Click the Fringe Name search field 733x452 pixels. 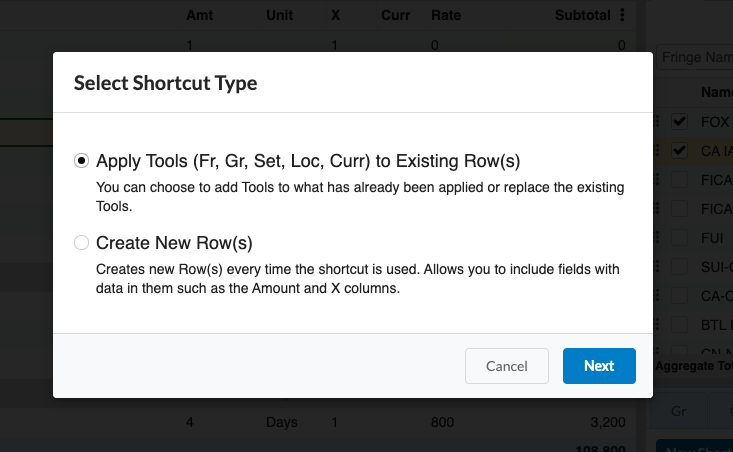click(695, 57)
